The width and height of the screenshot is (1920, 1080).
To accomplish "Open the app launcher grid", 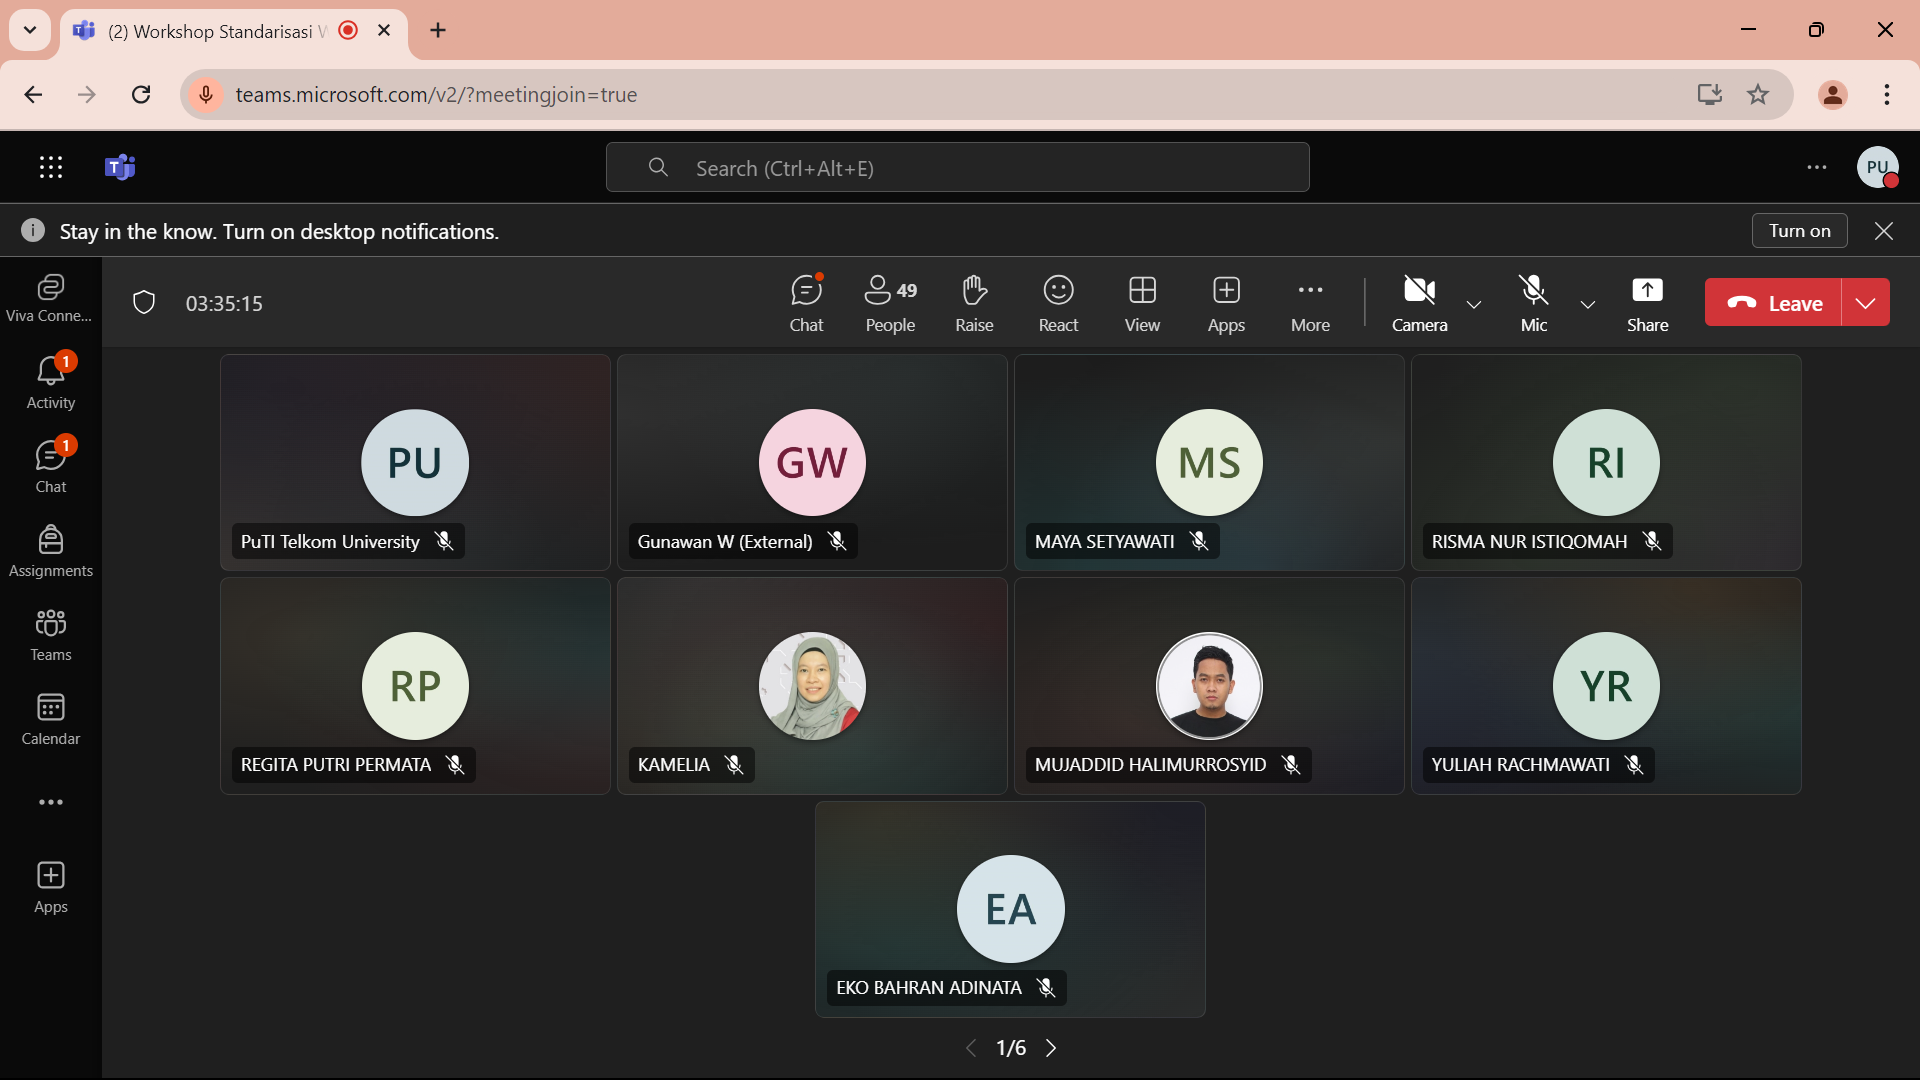I will click(51, 167).
